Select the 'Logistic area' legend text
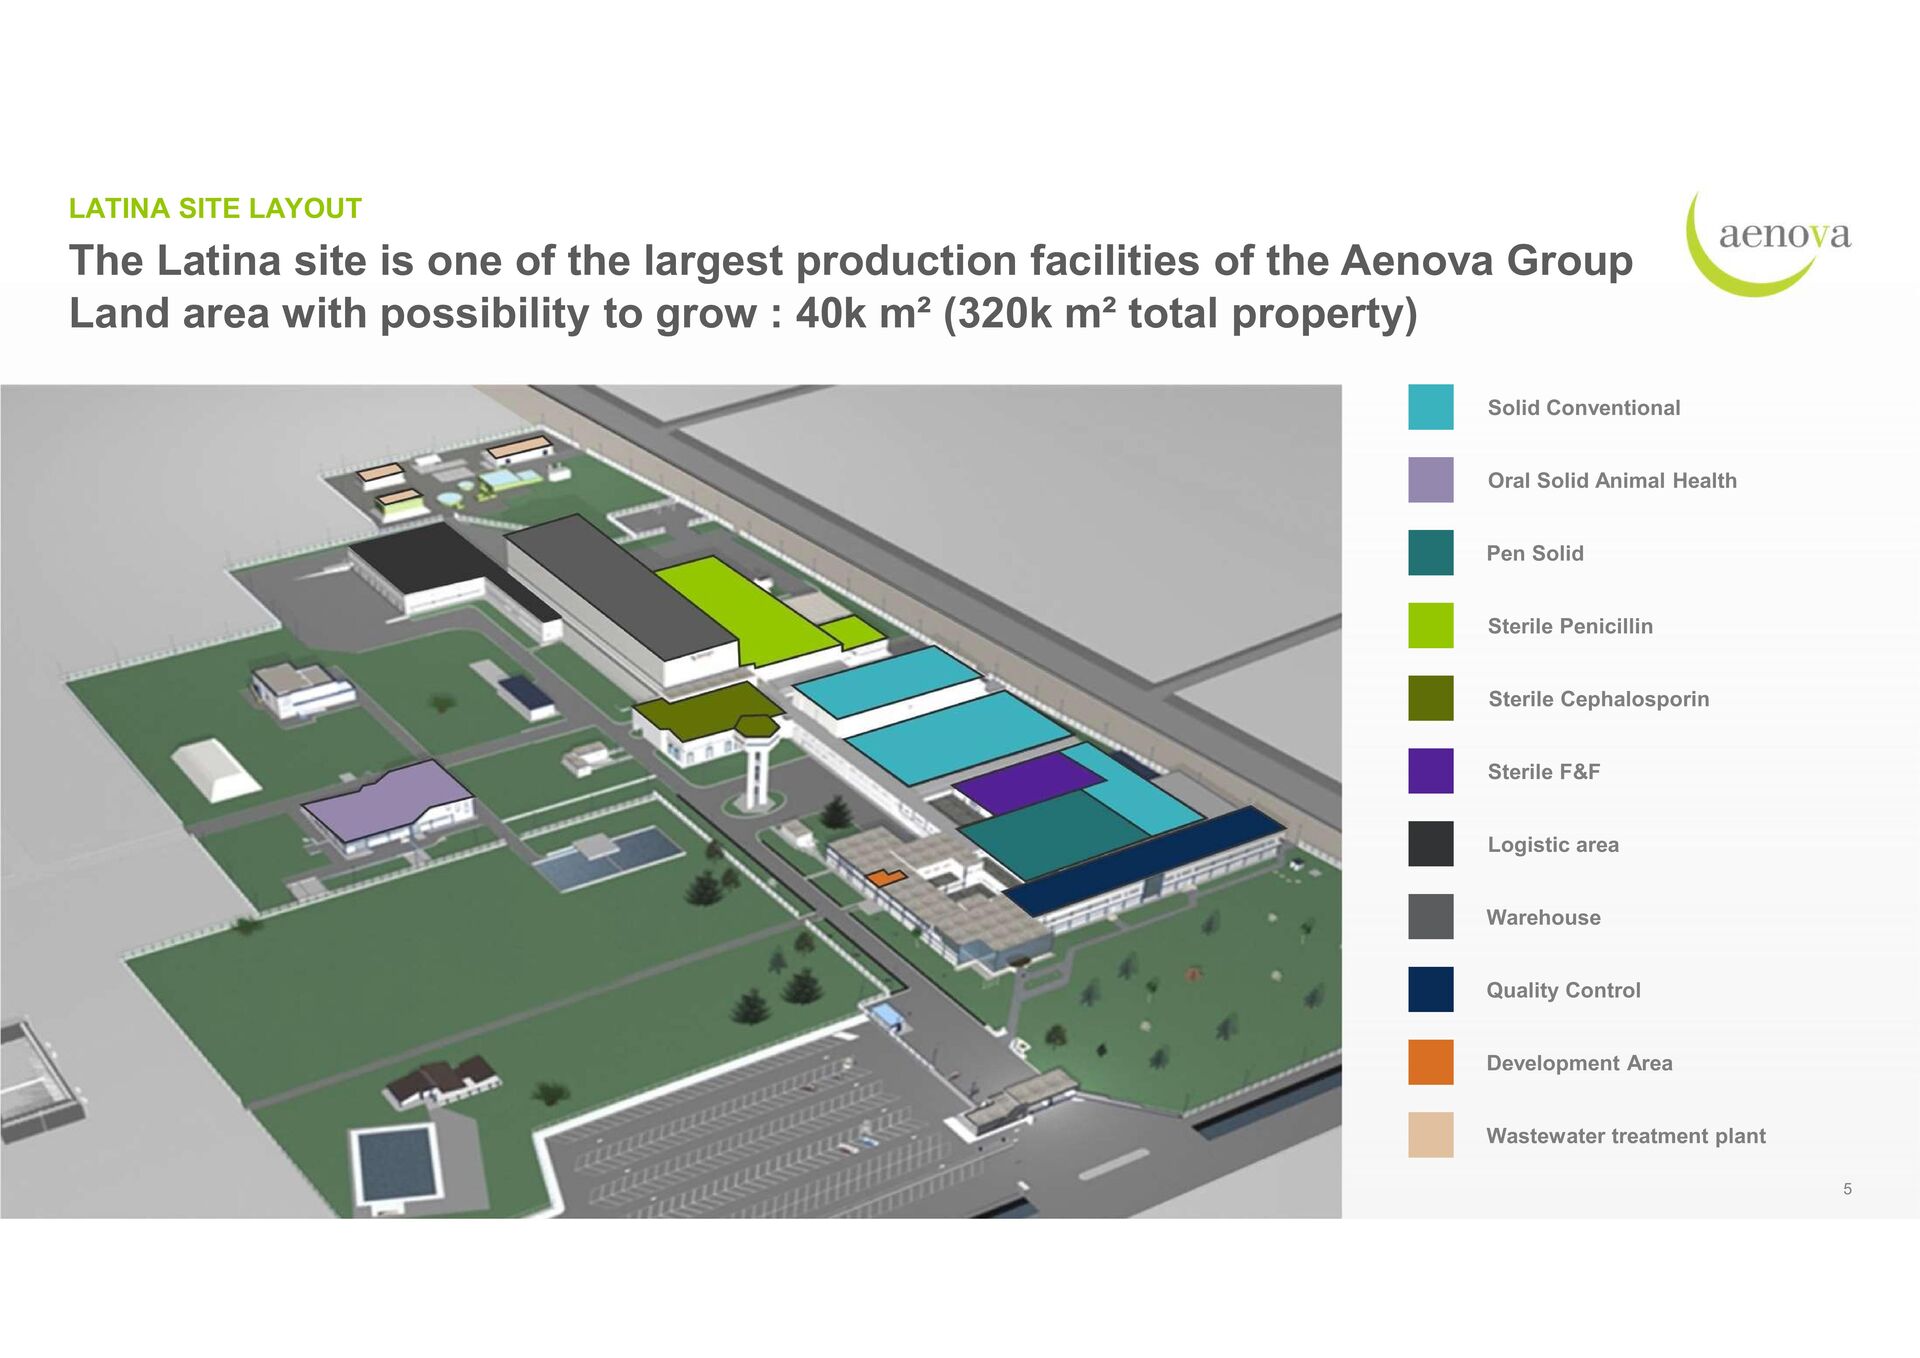The height and width of the screenshot is (1358, 1920). (1553, 845)
